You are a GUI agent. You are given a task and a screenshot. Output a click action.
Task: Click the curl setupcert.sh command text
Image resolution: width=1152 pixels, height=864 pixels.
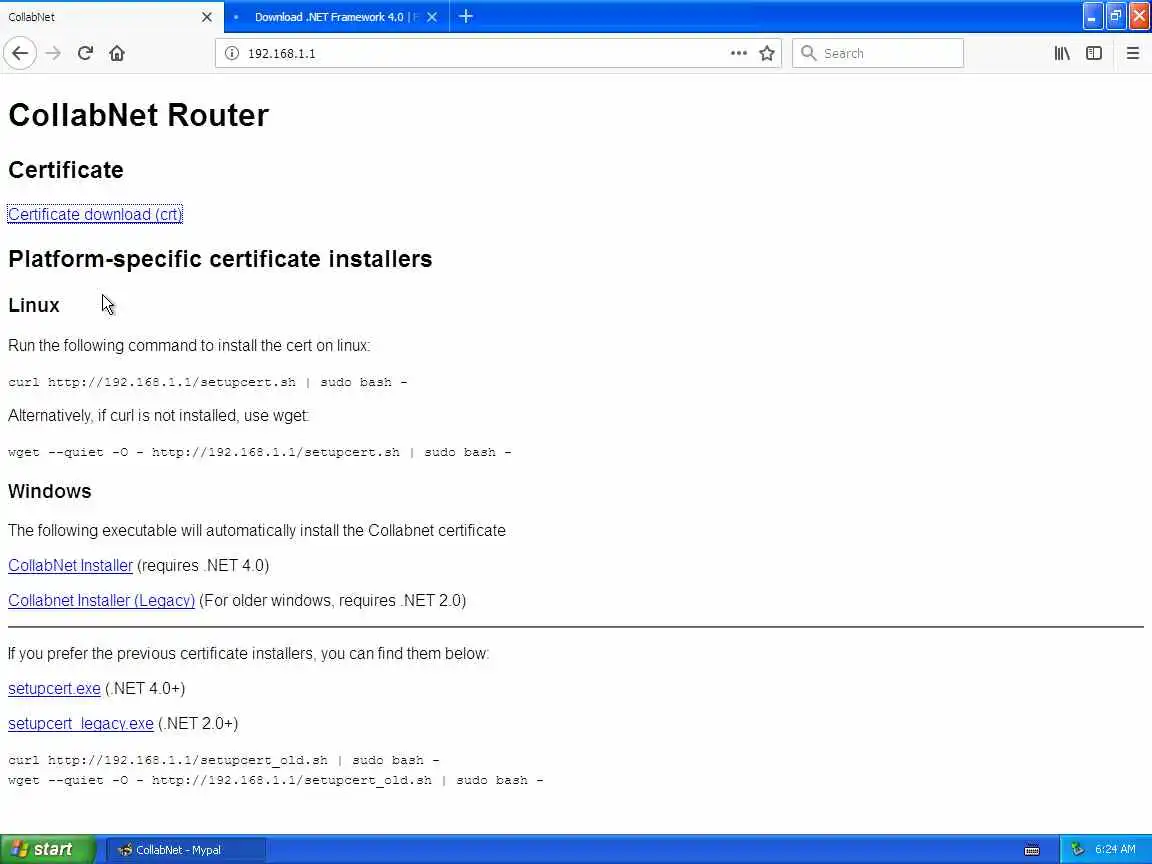pos(208,382)
